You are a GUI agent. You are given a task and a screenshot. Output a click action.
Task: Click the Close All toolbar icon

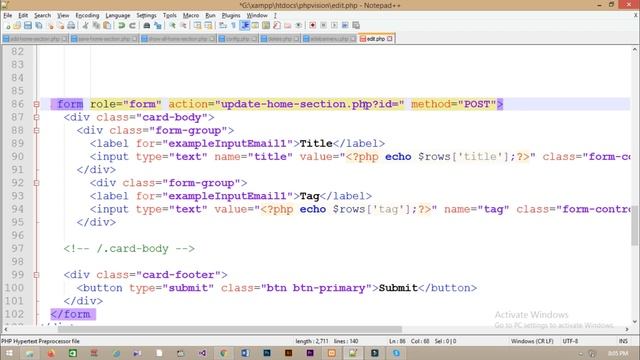60,26
